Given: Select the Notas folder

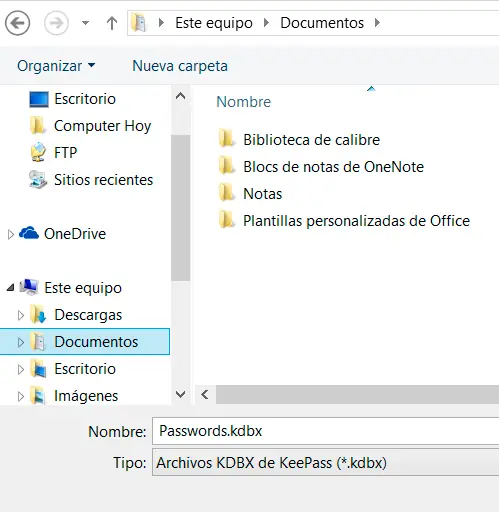Looking at the screenshot, I should pyautogui.click(x=263, y=194).
